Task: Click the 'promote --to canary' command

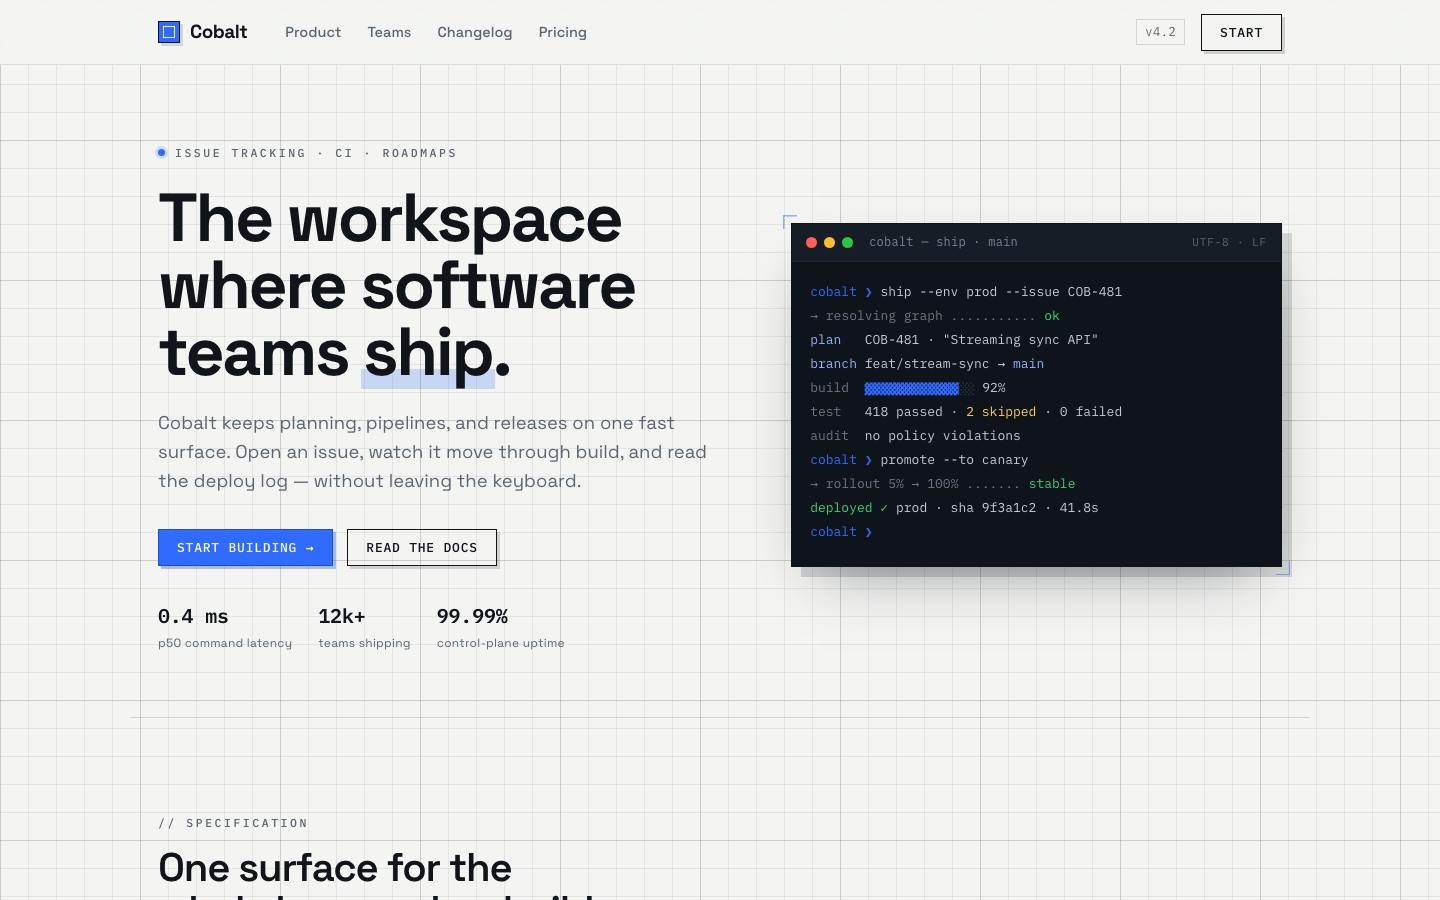Action: tap(954, 460)
